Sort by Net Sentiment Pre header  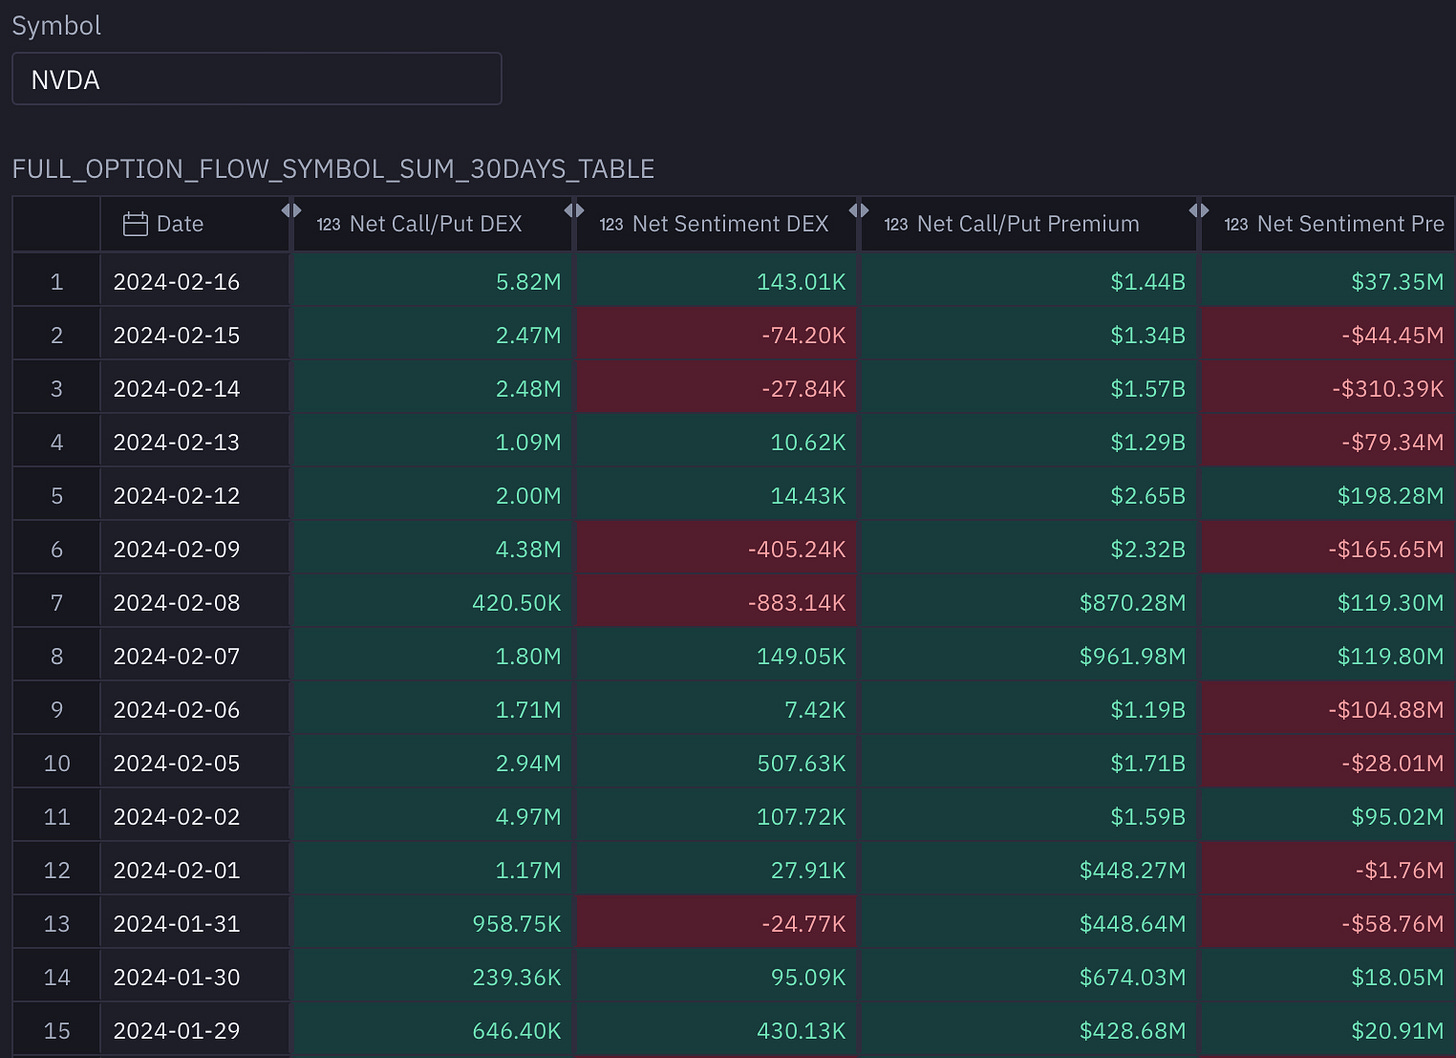pos(1328,224)
